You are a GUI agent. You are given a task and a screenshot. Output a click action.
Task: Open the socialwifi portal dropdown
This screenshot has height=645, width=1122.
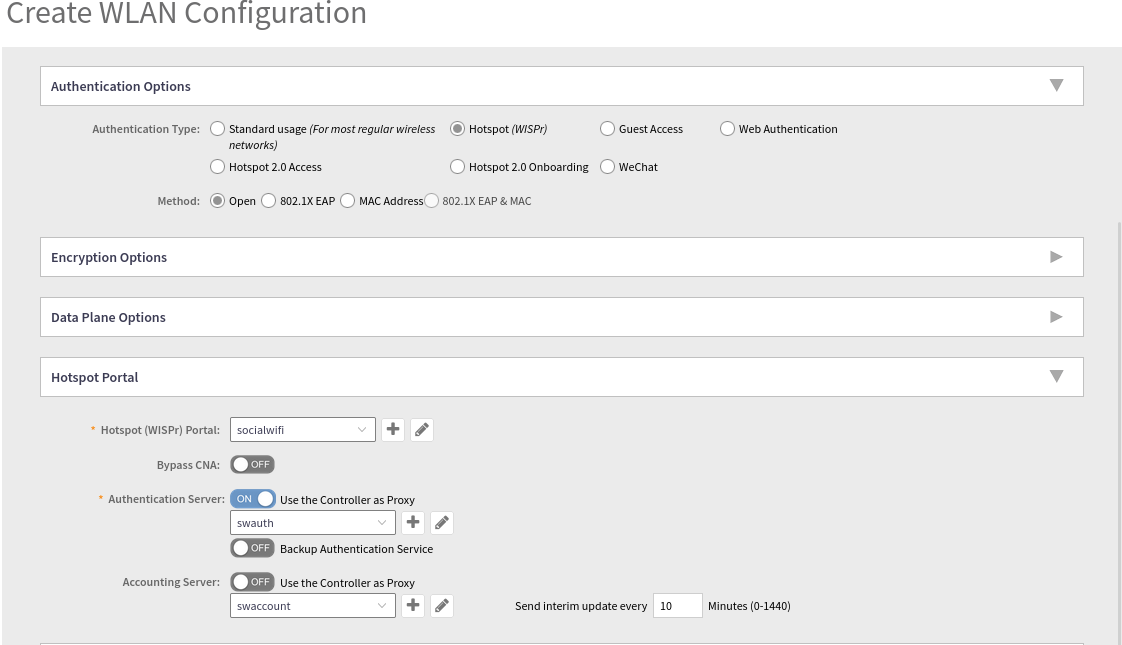pos(302,430)
